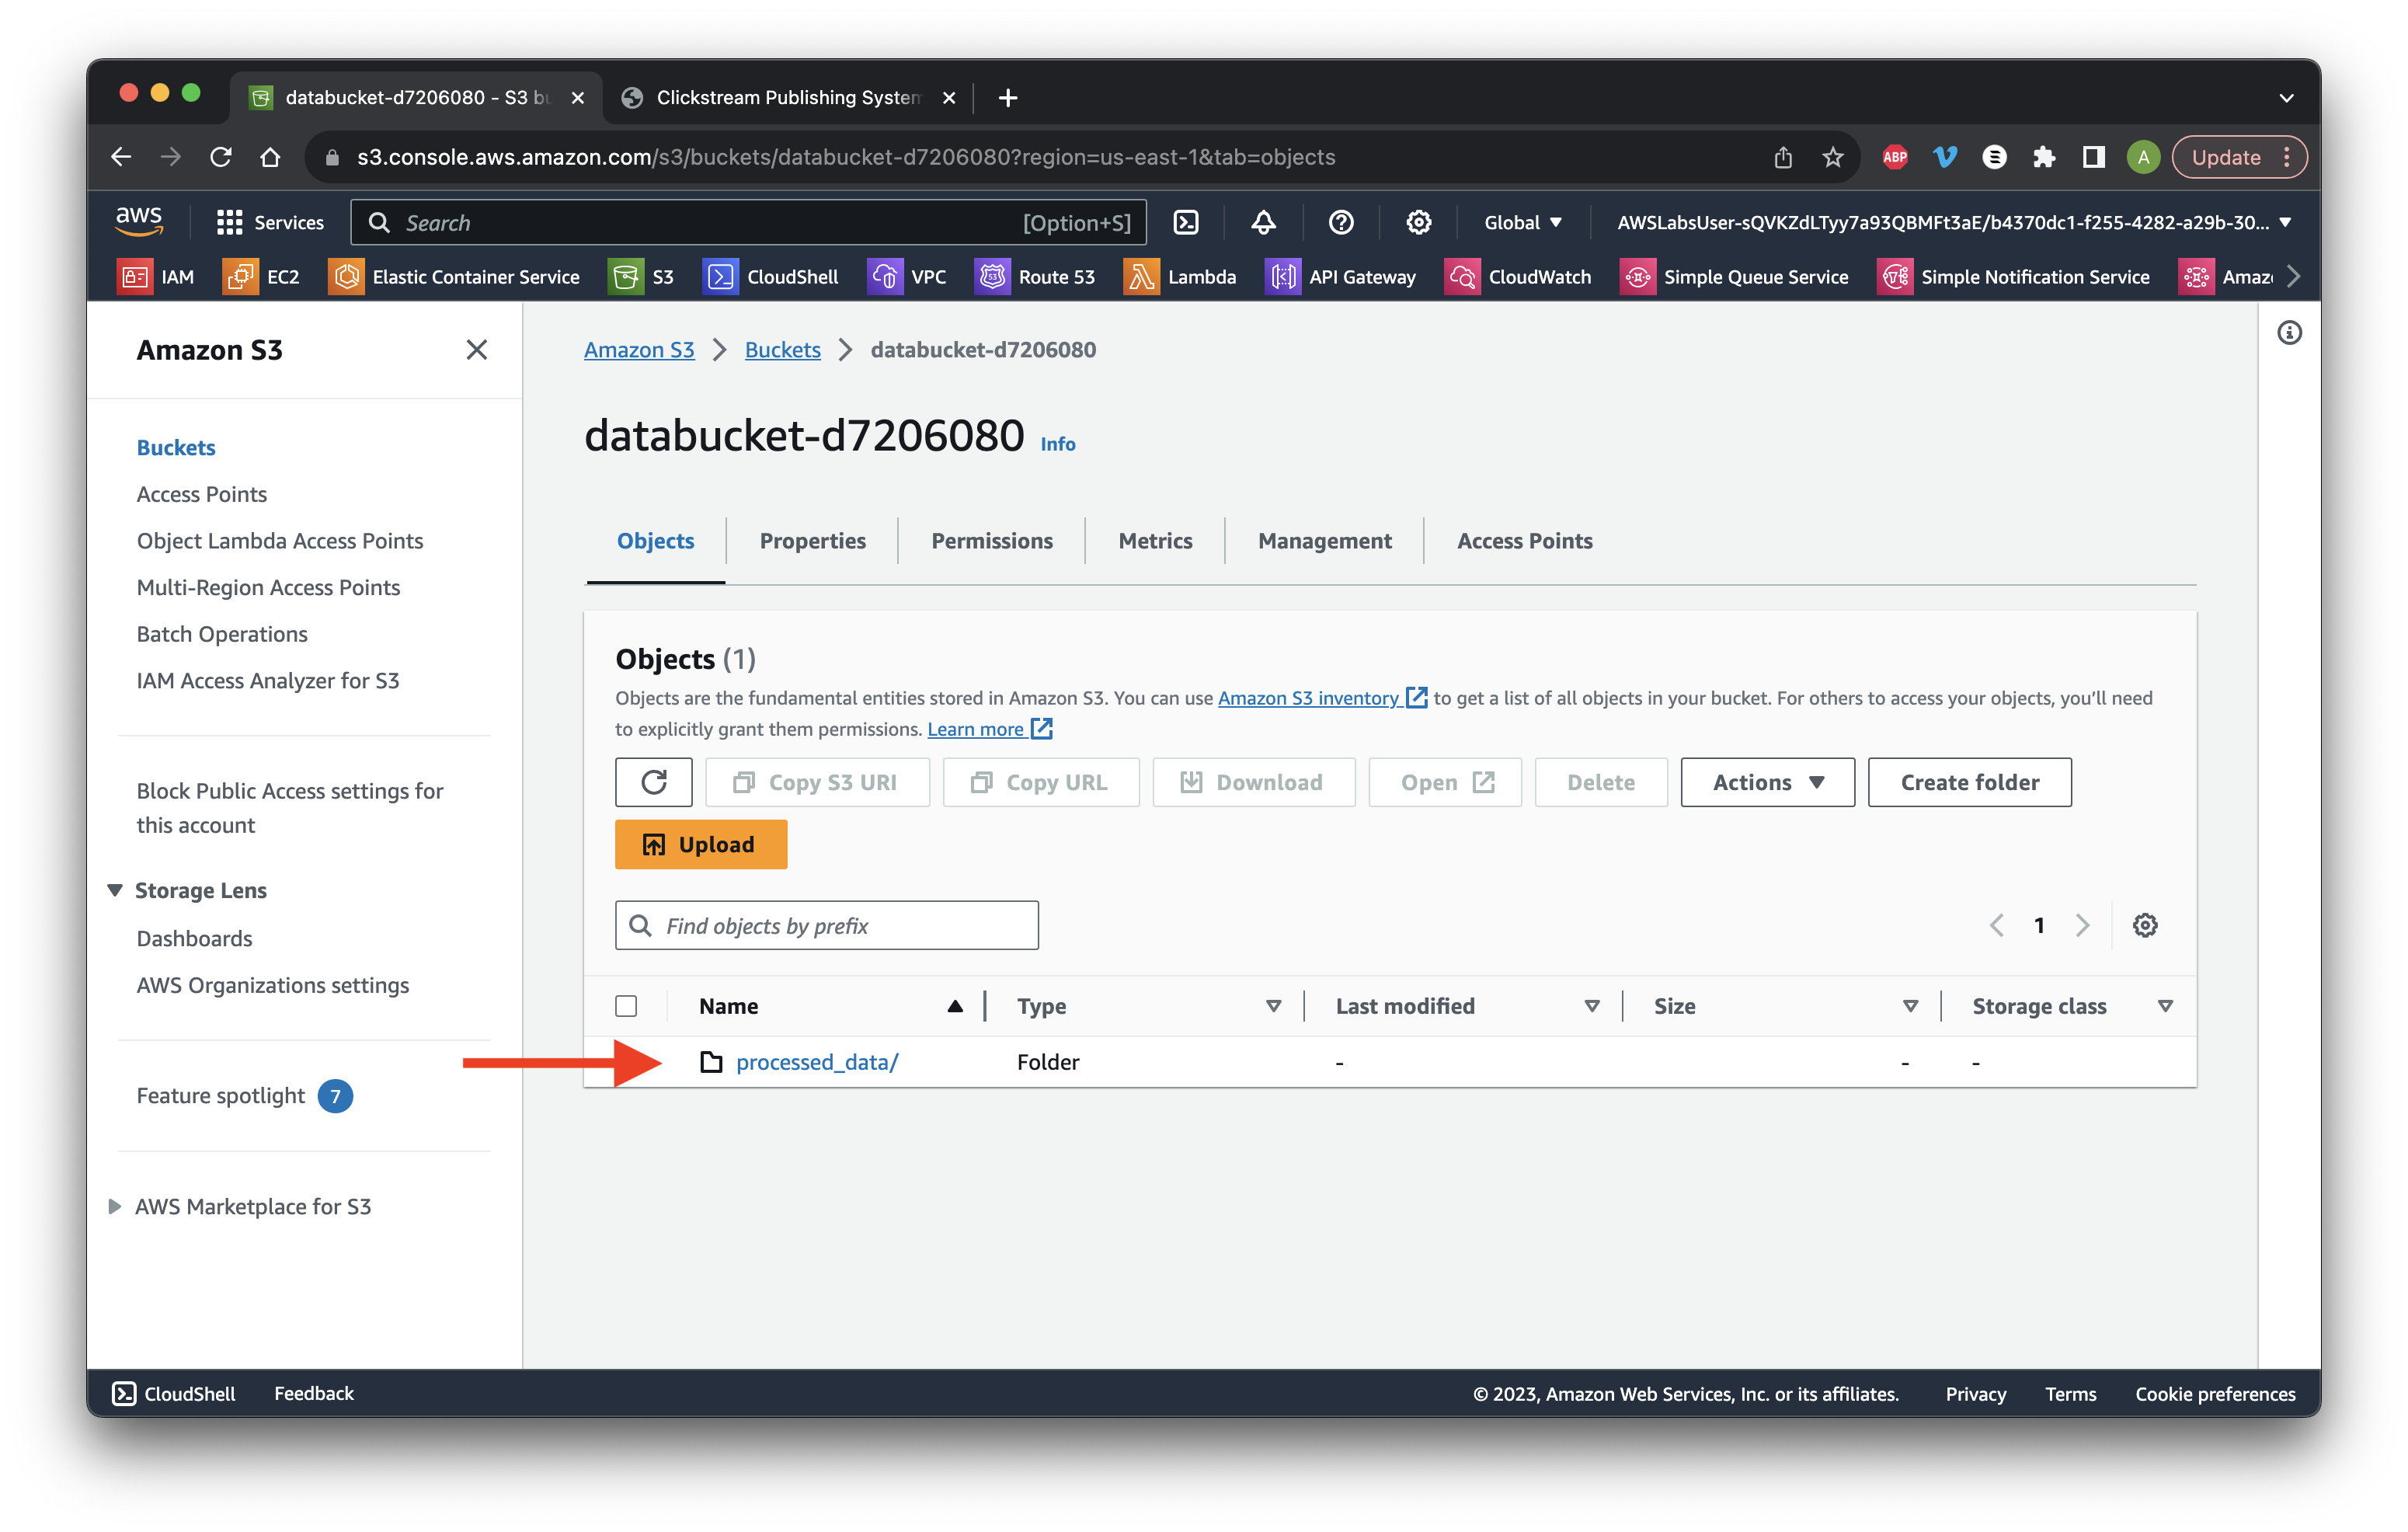This screenshot has height=1532, width=2408.
Task: Sort by Type column arrow
Action: click(1273, 1006)
